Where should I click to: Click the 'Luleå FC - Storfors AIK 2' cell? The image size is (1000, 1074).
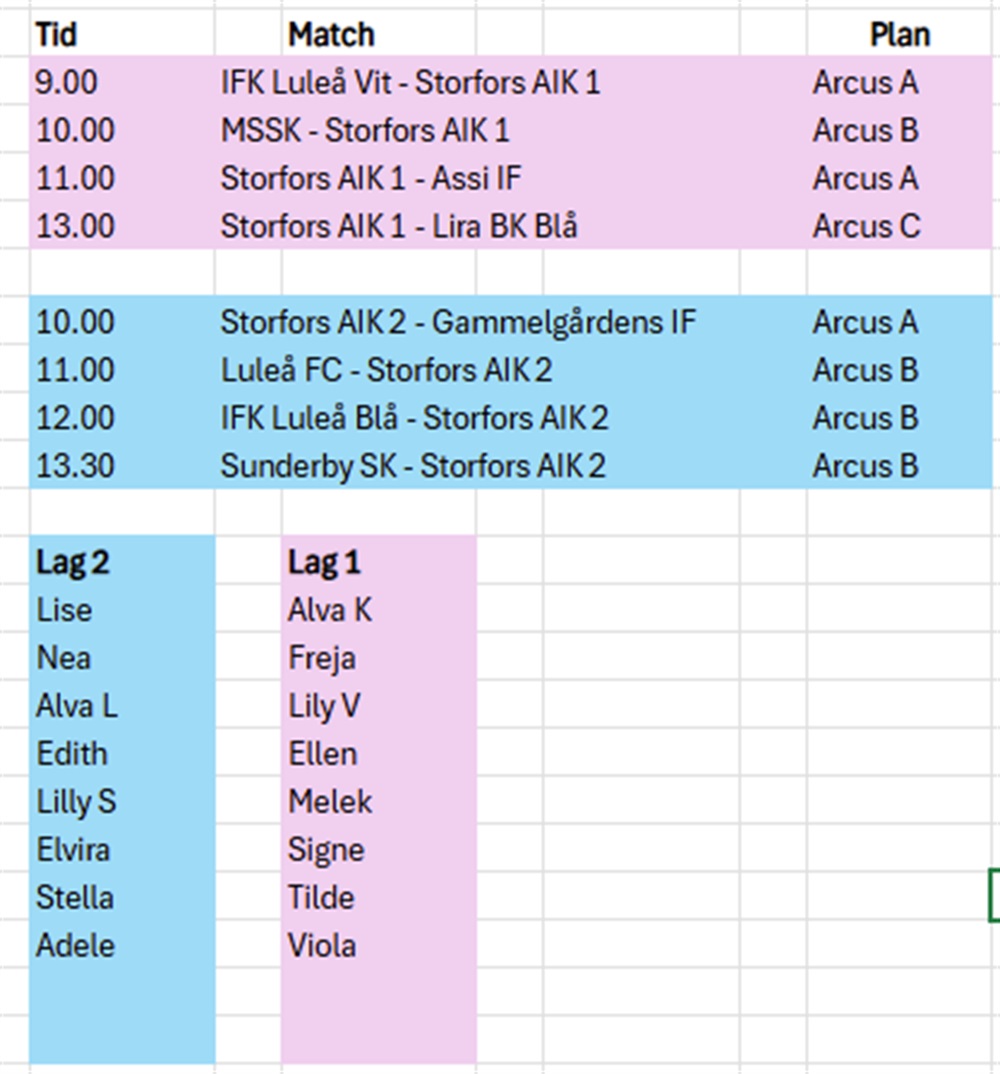tap(386, 370)
